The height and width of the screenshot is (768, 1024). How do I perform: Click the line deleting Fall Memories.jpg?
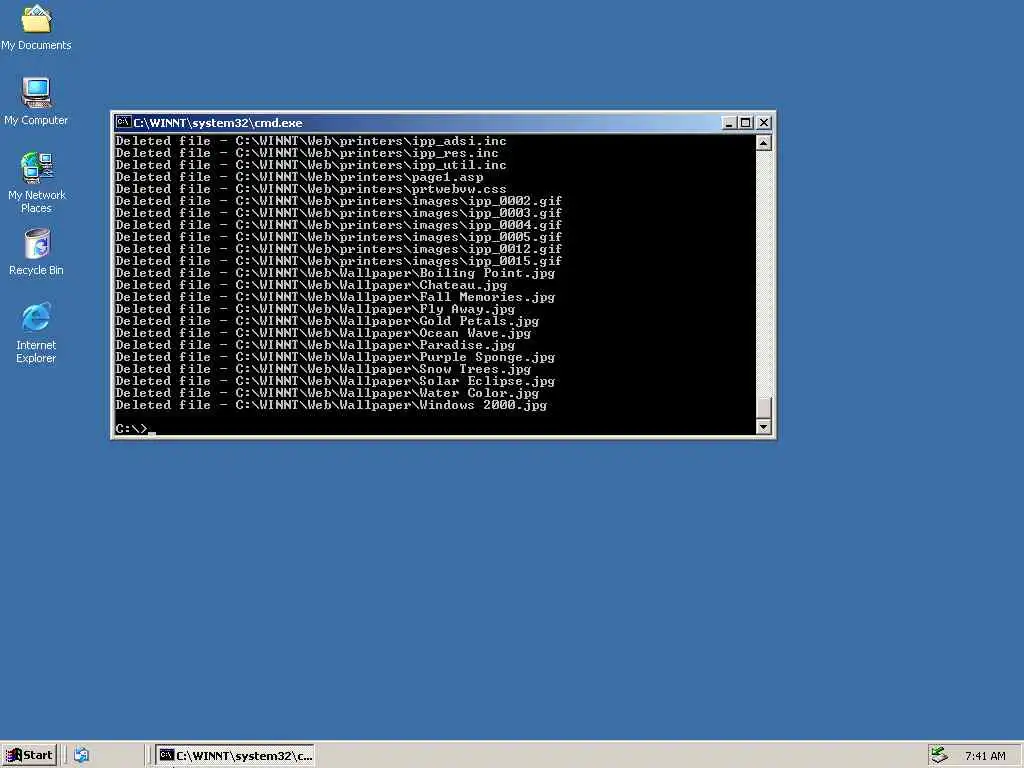(335, 297)
